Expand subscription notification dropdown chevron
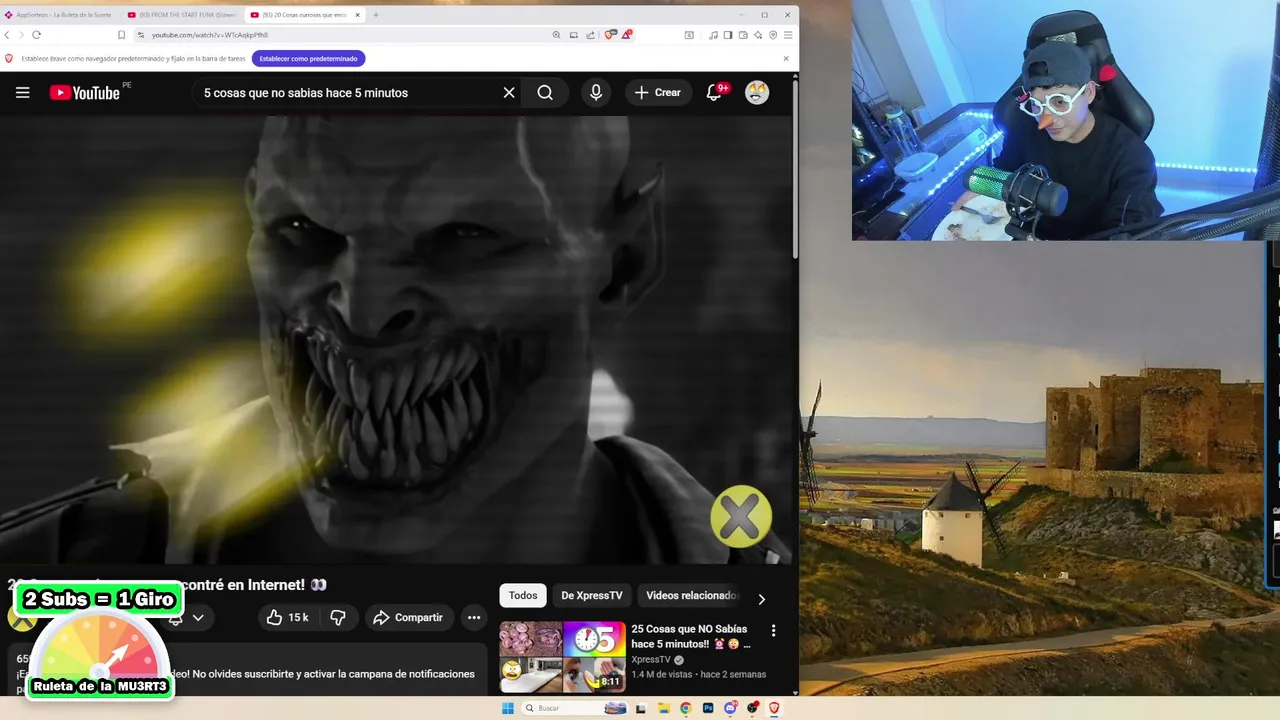 (198, 618)
